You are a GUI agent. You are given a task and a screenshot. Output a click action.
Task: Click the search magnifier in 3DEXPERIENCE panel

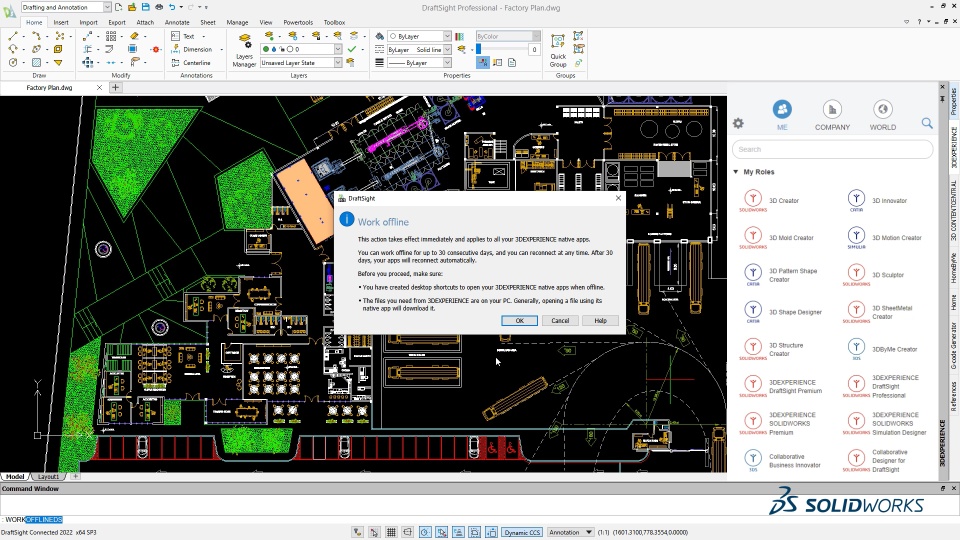pyautogui.click(x=927, y=124)
